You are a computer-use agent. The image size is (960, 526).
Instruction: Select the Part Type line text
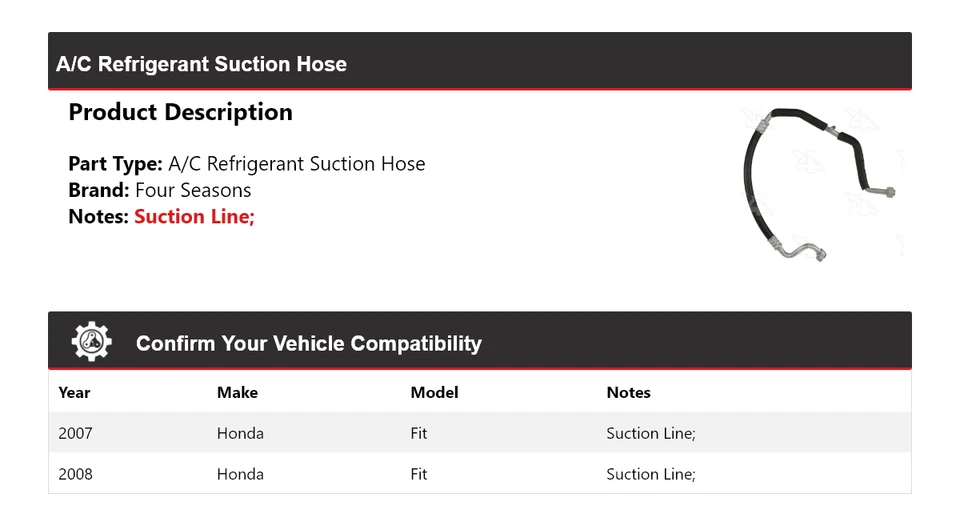click(x=247, y=164)
